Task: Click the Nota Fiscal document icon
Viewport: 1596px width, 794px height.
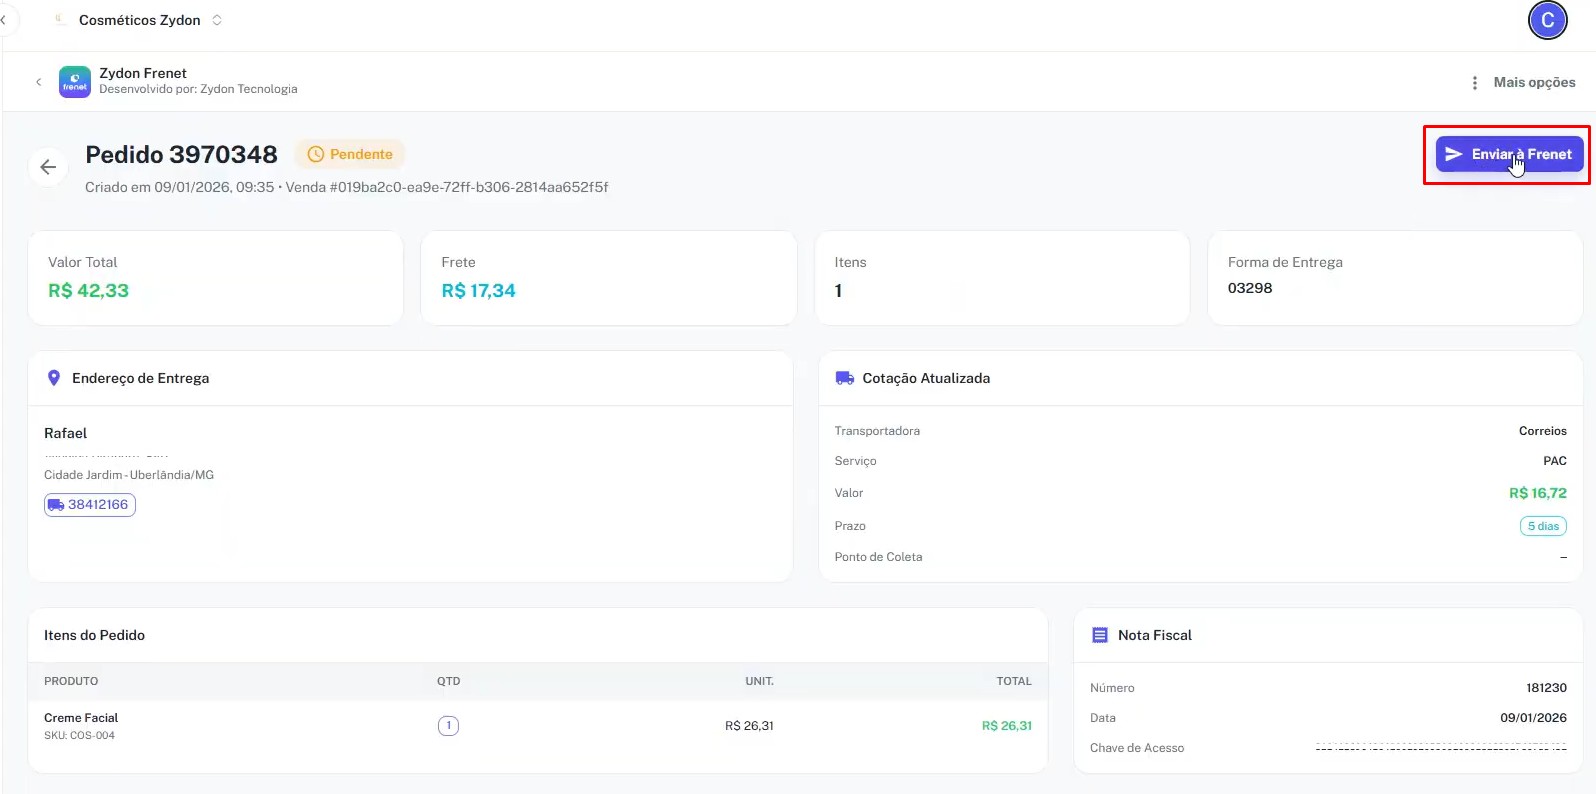Action: 1100,635
